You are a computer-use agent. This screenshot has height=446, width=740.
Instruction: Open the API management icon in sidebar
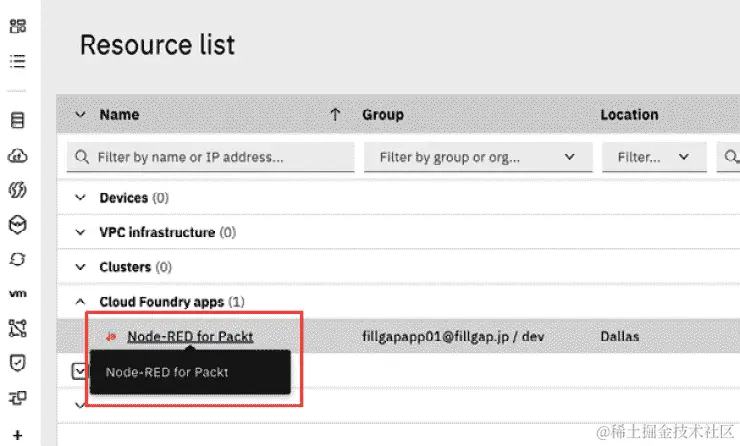click(x=17, y=398)
